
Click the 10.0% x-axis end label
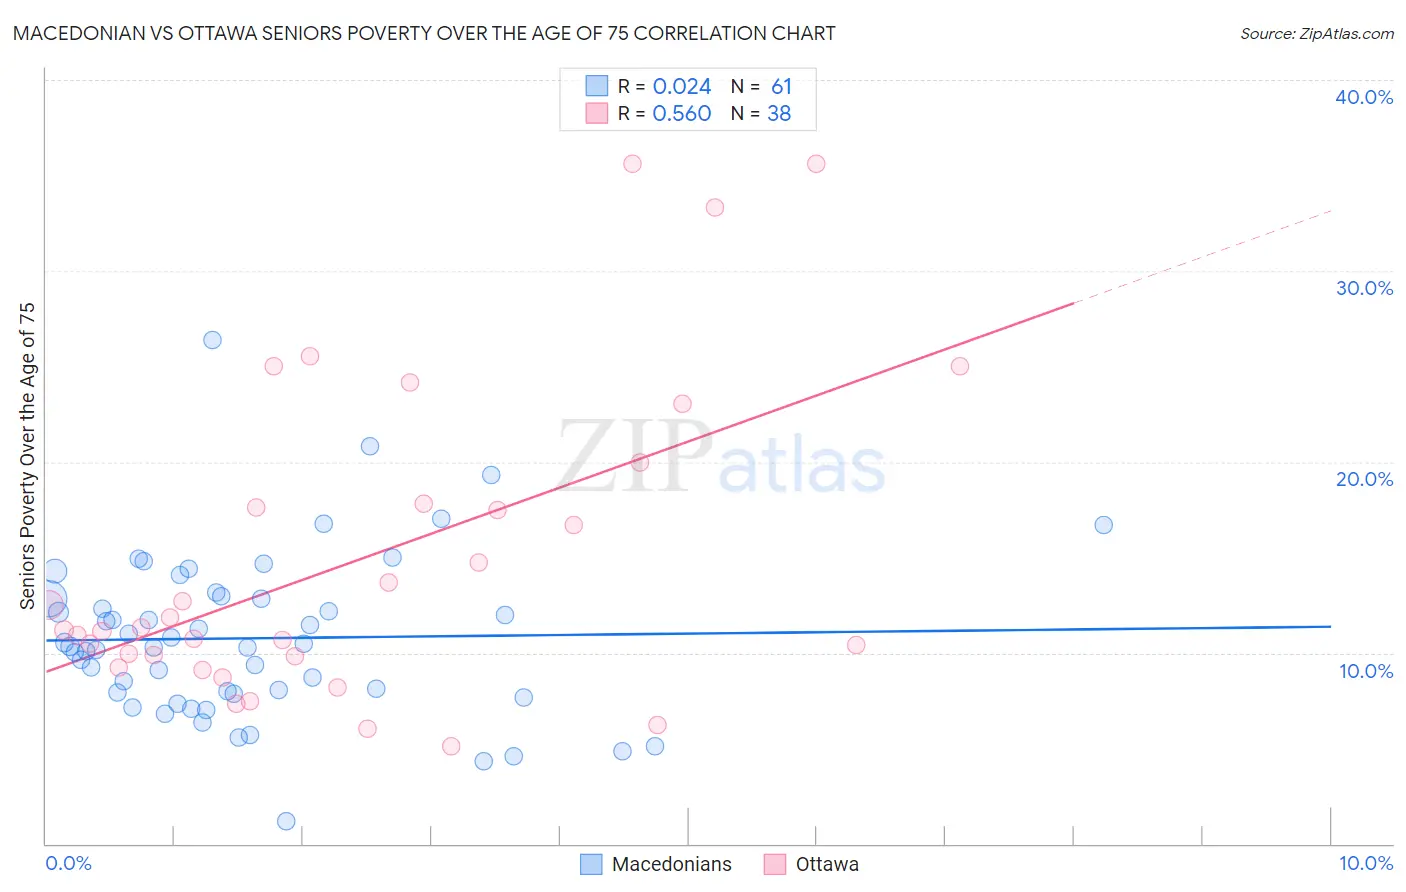coord(1366,863)
